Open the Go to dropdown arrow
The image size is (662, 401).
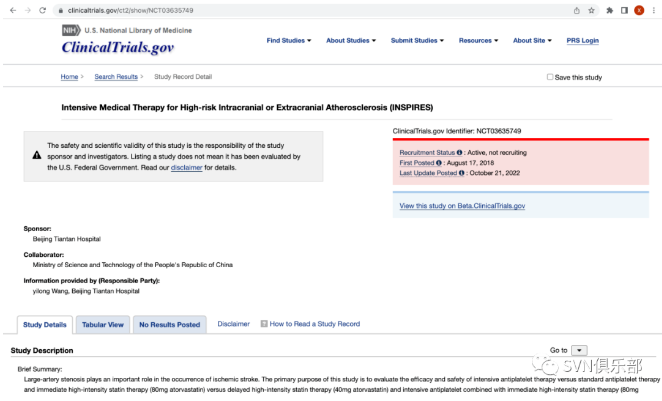(x=579, y=350)
